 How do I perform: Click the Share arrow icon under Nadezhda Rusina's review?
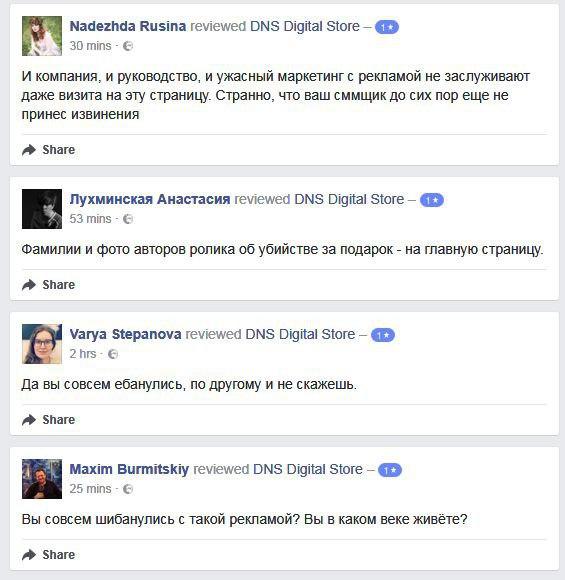pyautogui.click(x=29, y=150)
